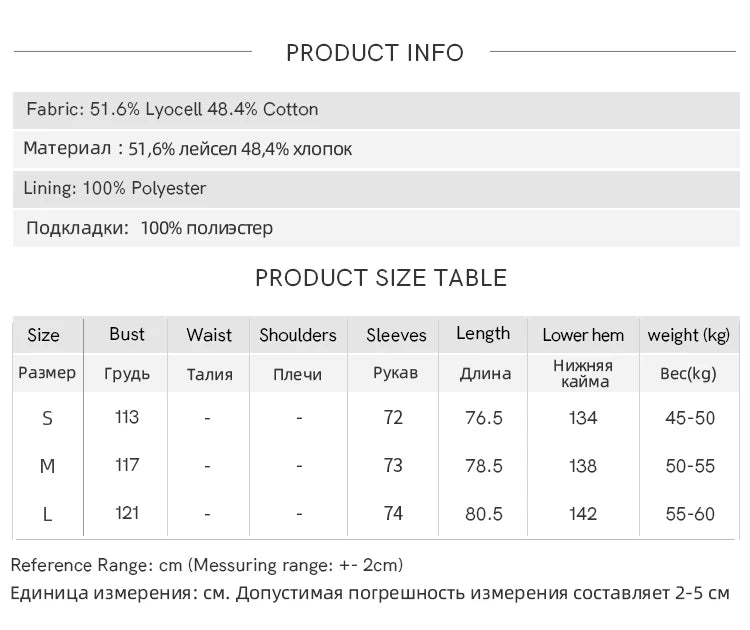Viewport: 750px width, 630px height.
Task: Select the Shoulders column header
Action: pyautogui.click(x=298, y=335)
